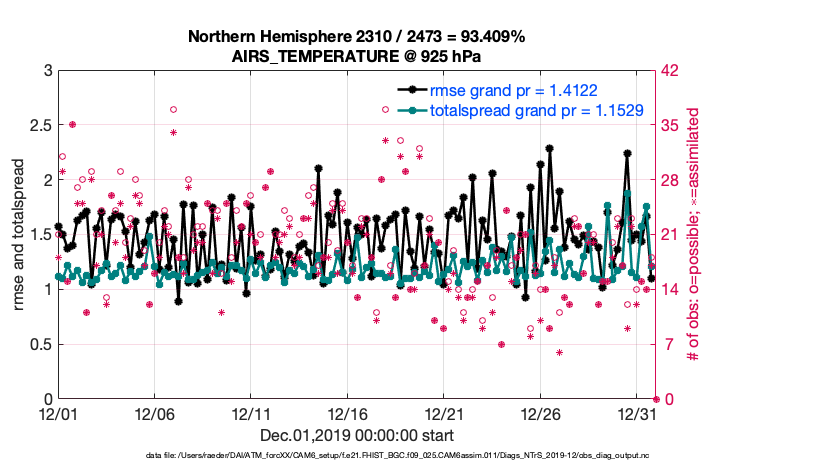Viewport: 830px width, 470px height.
Task: Click the 0.5 left y-axis tick label
Action: point(38,345)
